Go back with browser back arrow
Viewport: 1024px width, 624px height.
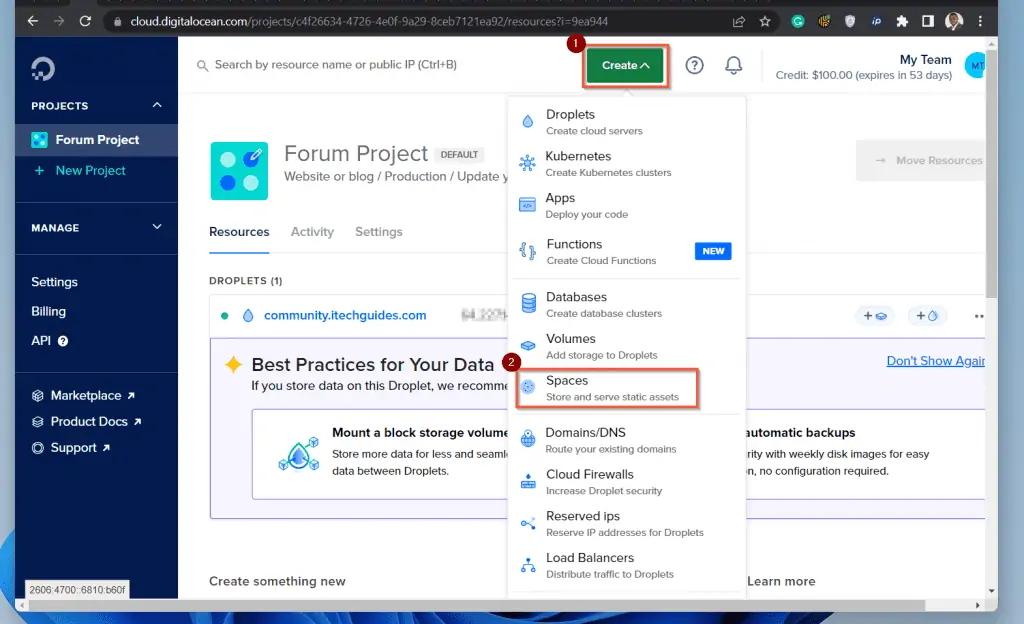coord(33,21)
